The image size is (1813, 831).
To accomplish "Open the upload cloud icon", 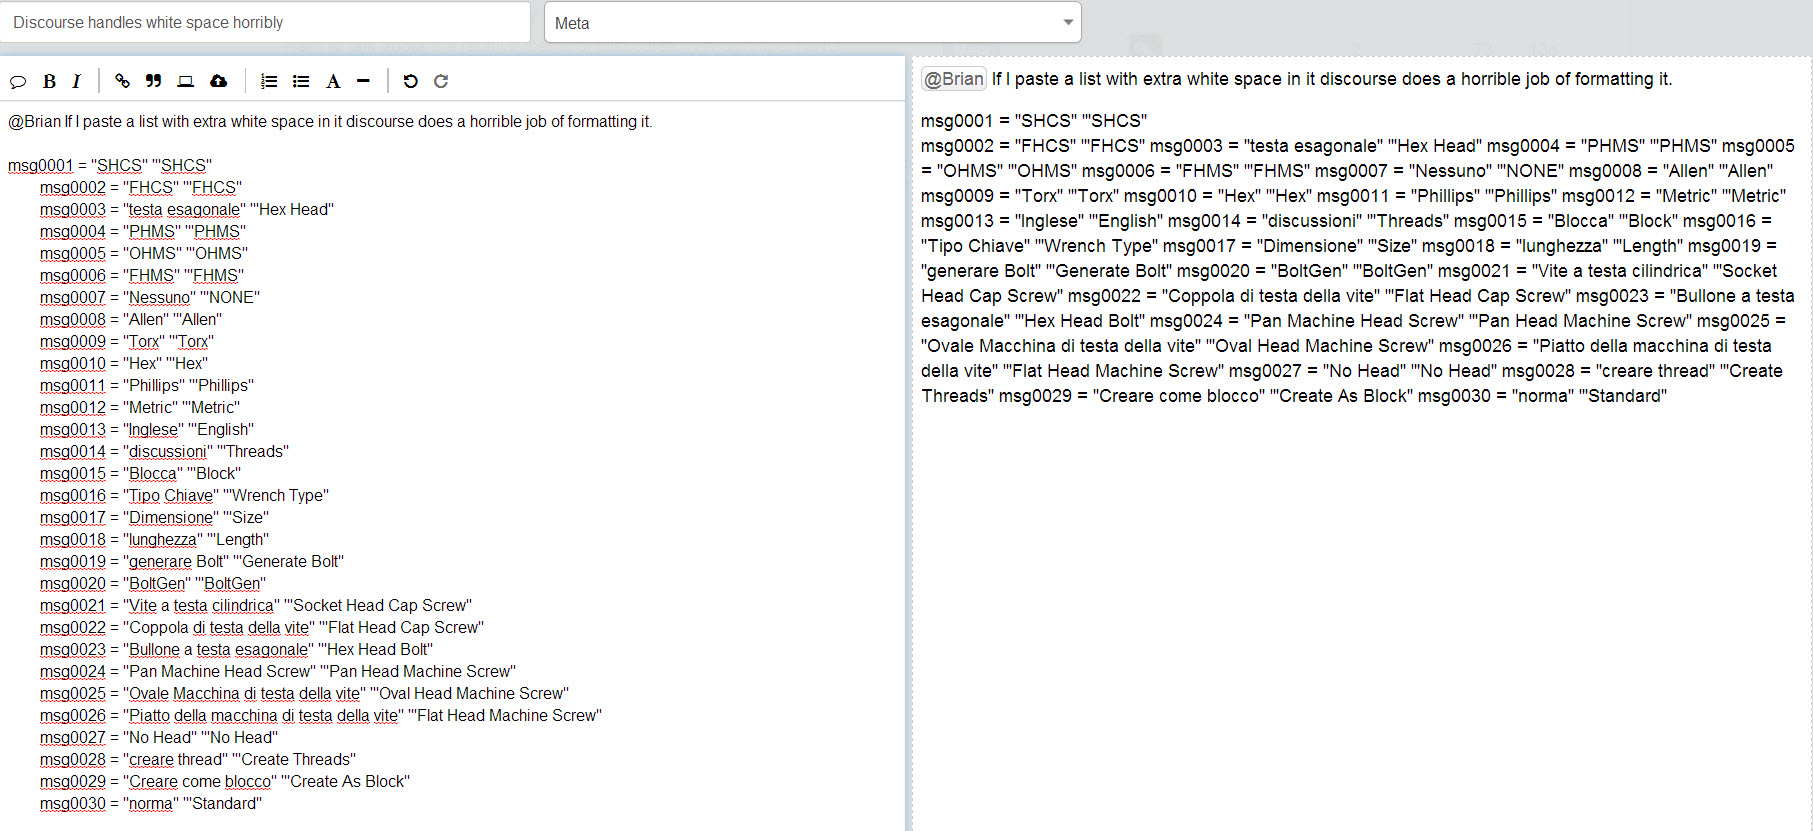I will (x=218, y=81).
